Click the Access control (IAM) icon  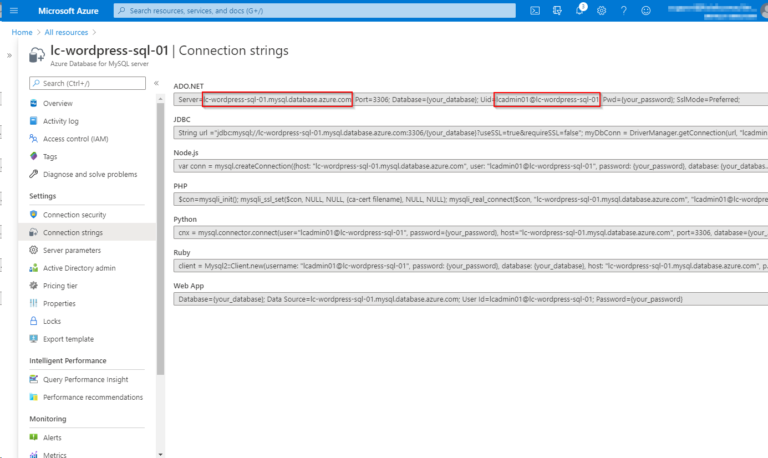click(33, 139)
